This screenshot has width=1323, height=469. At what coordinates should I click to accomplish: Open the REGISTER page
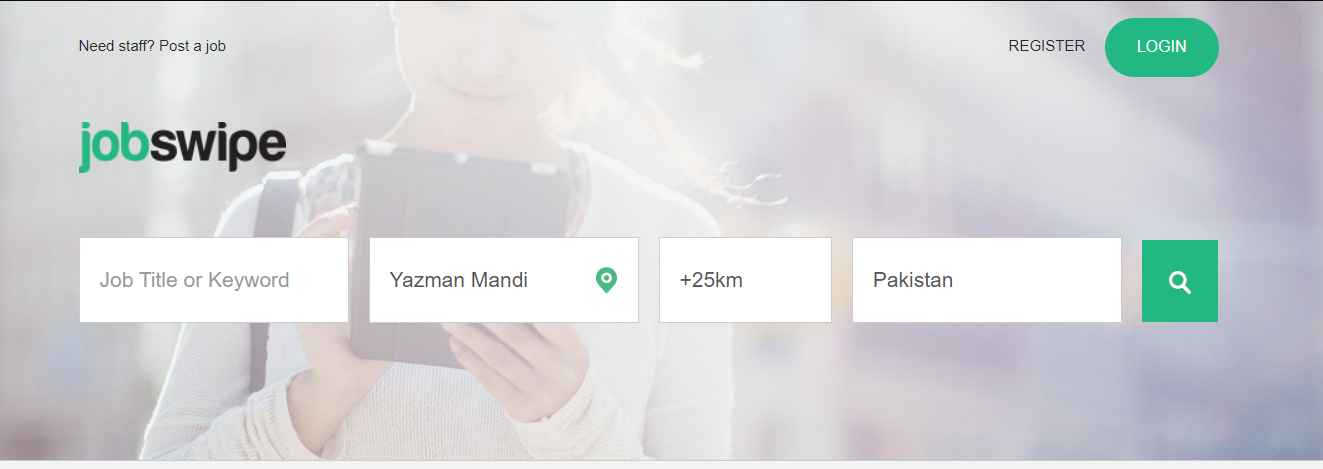click(x=1046, y=46)
